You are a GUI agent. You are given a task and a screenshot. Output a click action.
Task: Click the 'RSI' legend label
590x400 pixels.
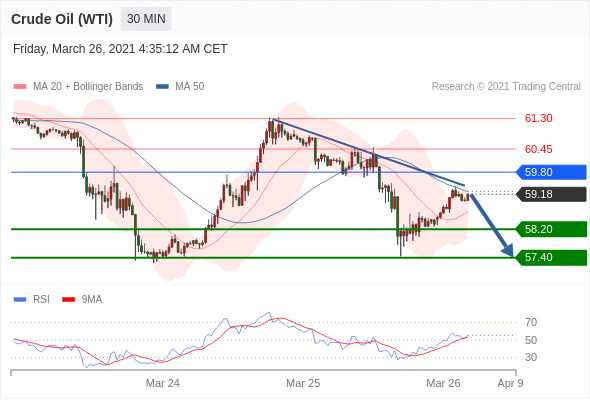[x=41, y=300]
